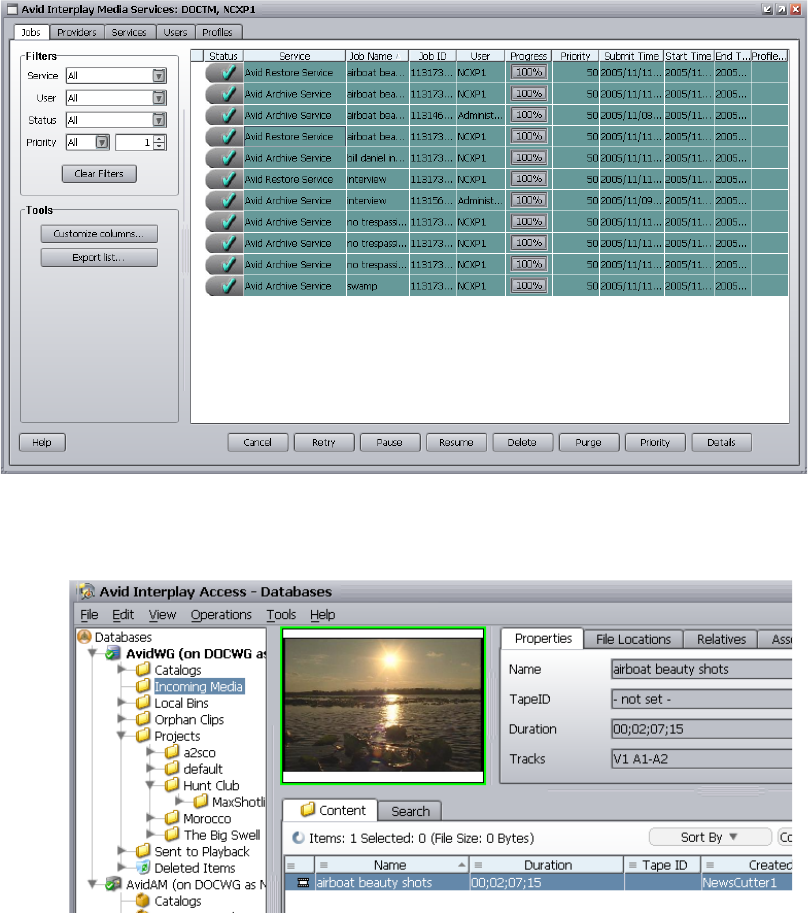
Task: Click the airboat beauty shots sunset thumbnail
Action: point(383,705)
